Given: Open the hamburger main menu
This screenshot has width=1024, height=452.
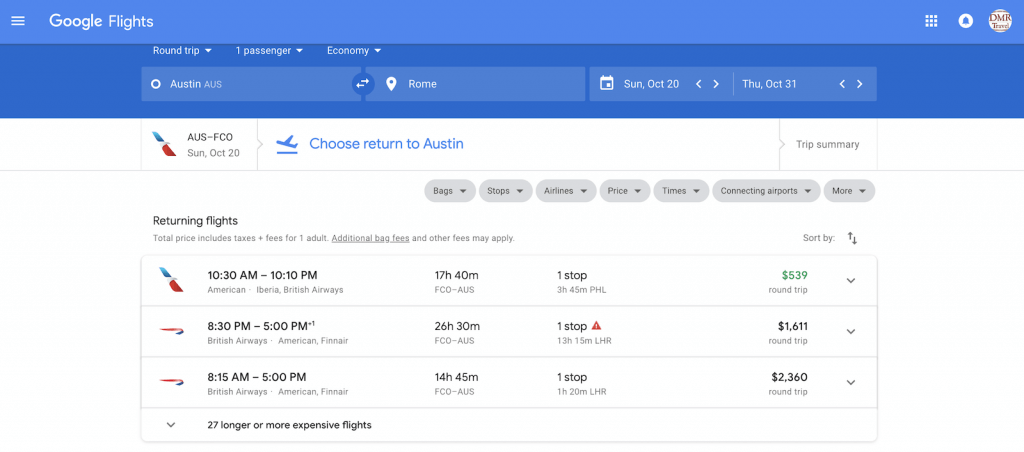Looking at the screenshot, I should tap(18, 21).
